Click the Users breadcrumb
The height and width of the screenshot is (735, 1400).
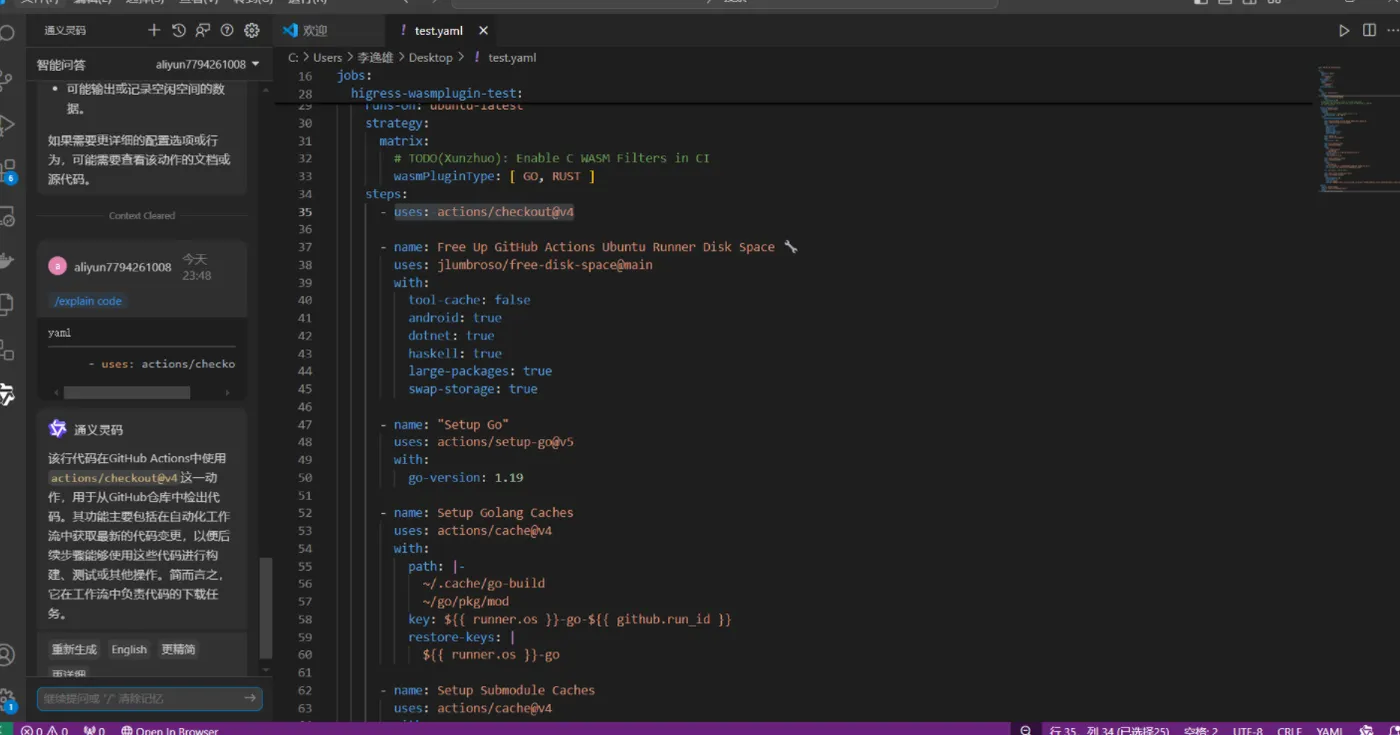point(327,57)
